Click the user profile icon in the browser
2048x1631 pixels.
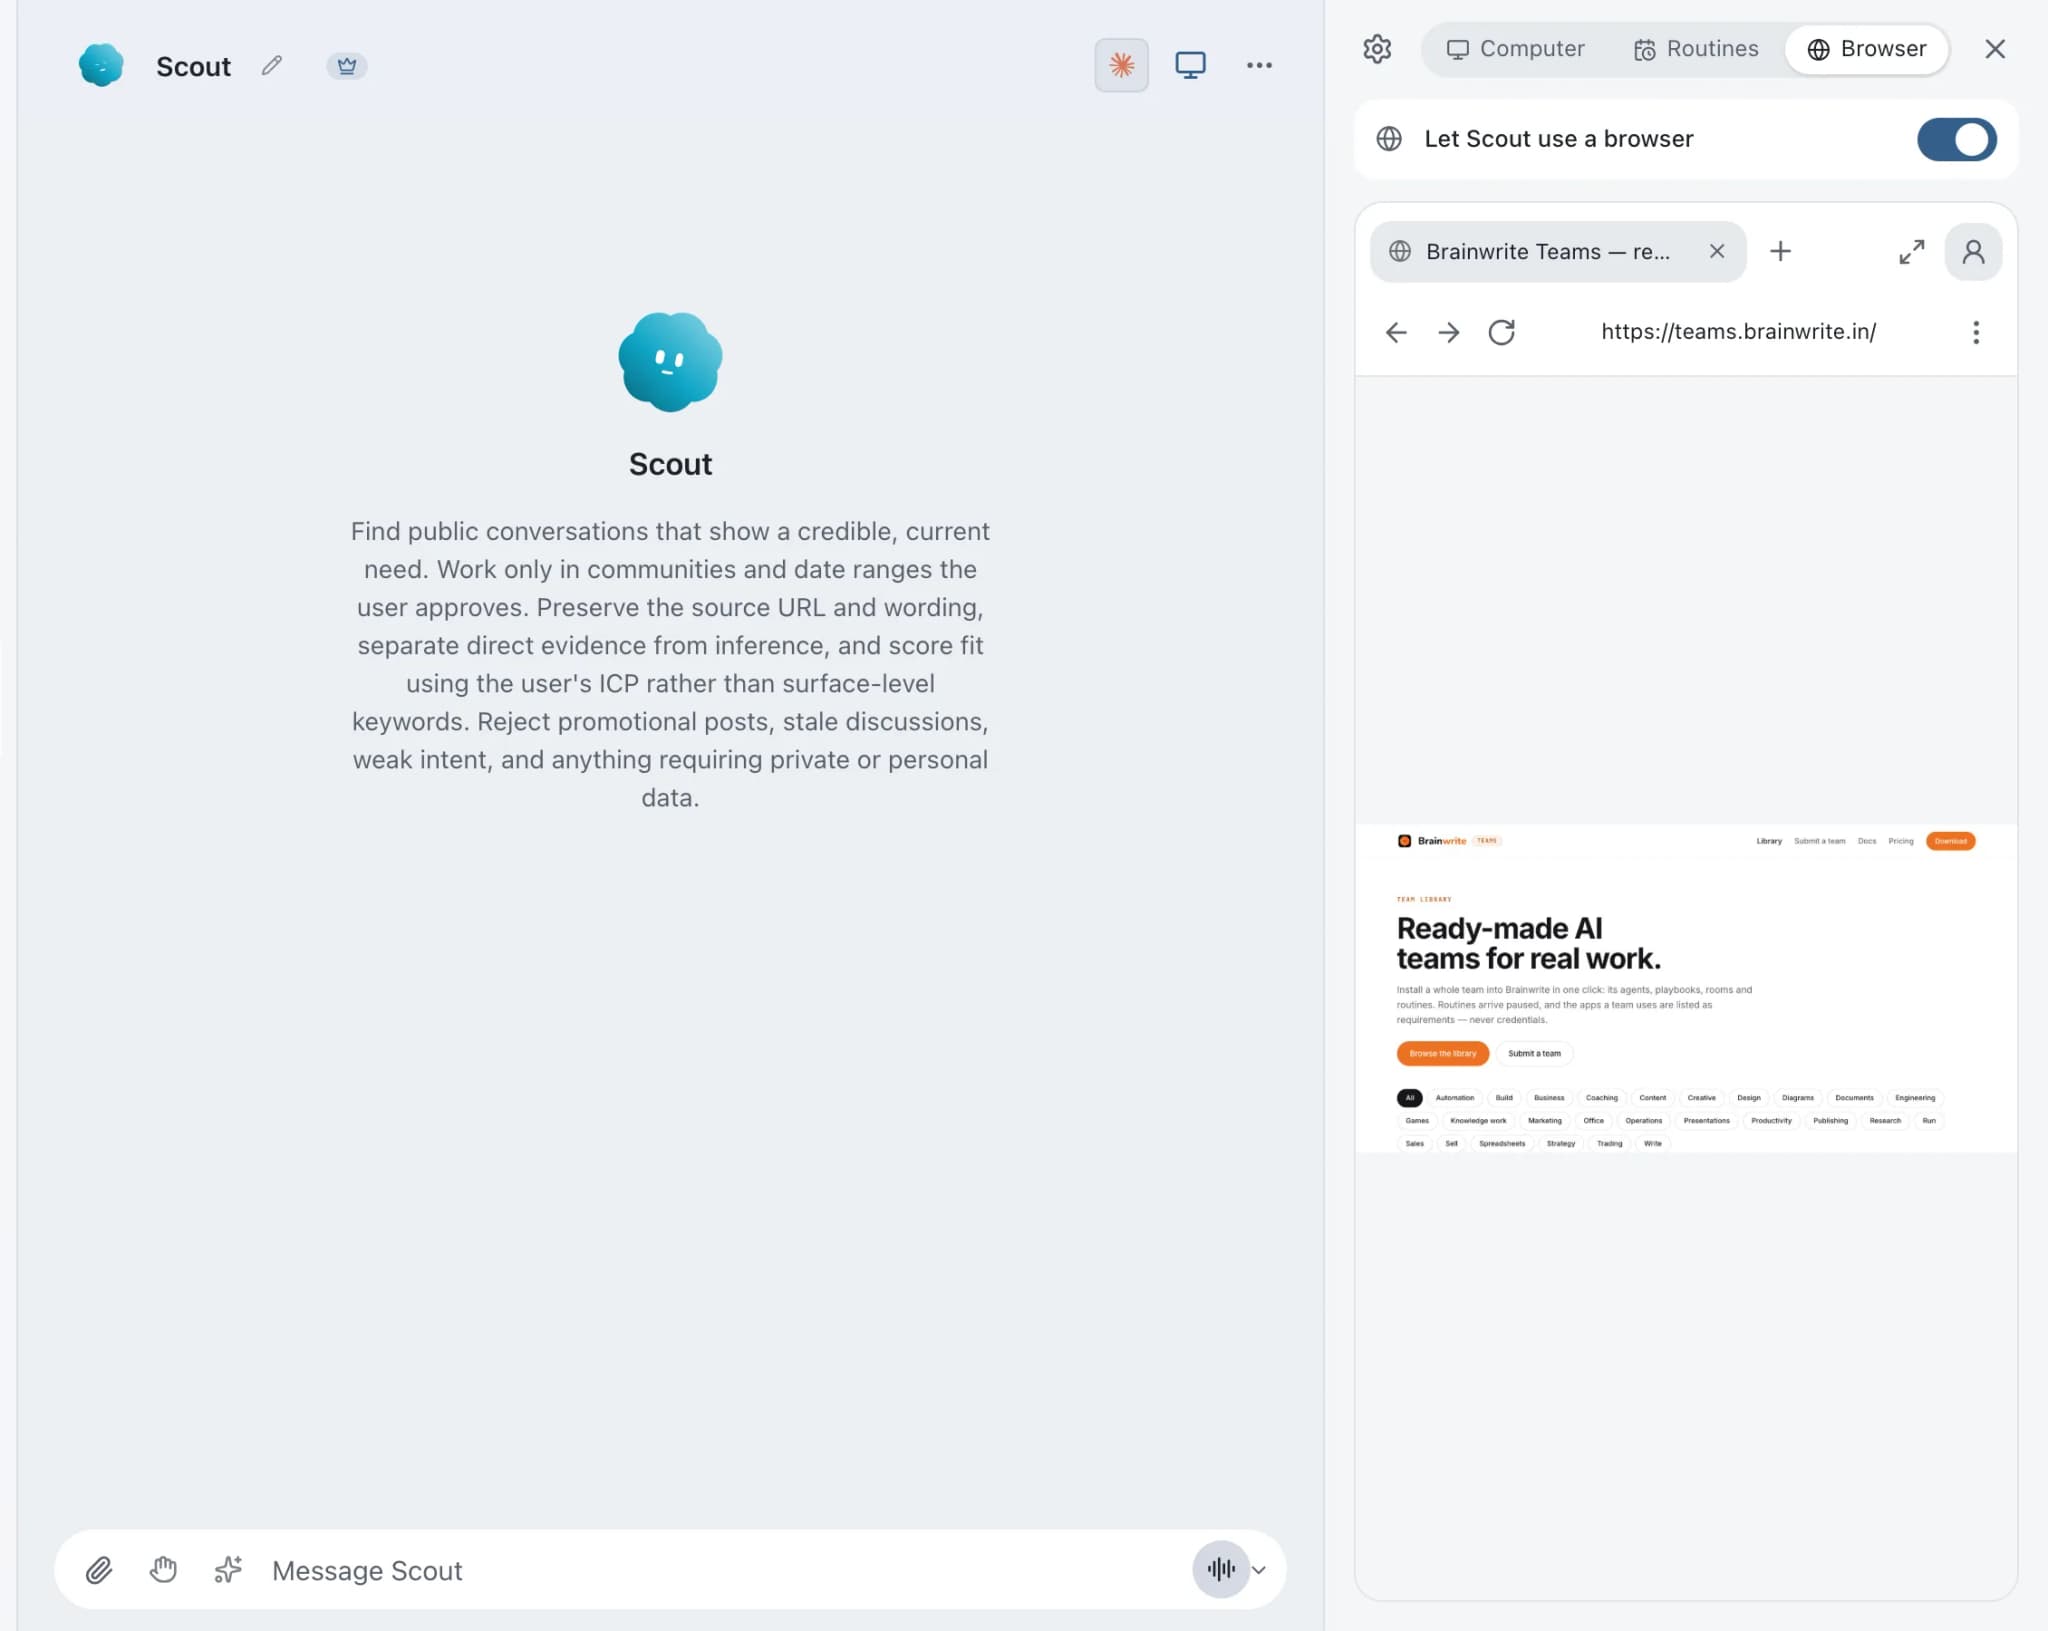tap(1973, 252)
